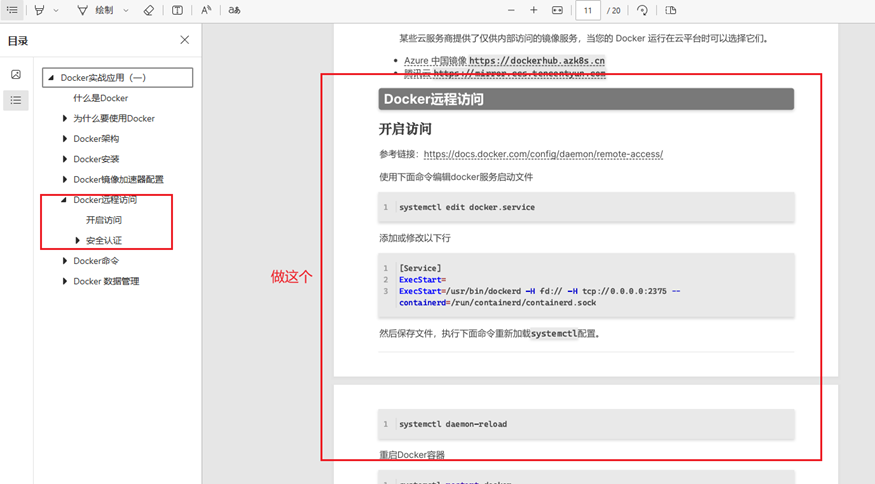
Task: Click the page view layout icon
Action: coord(671,10)
